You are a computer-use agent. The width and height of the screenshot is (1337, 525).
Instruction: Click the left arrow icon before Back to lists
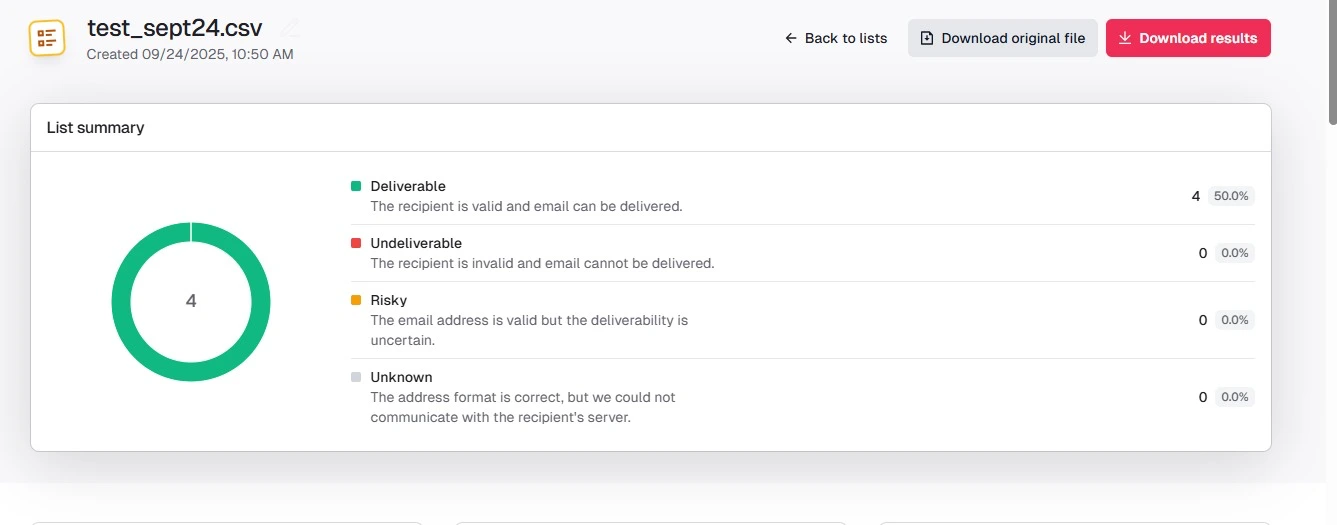tap(791, 38)
